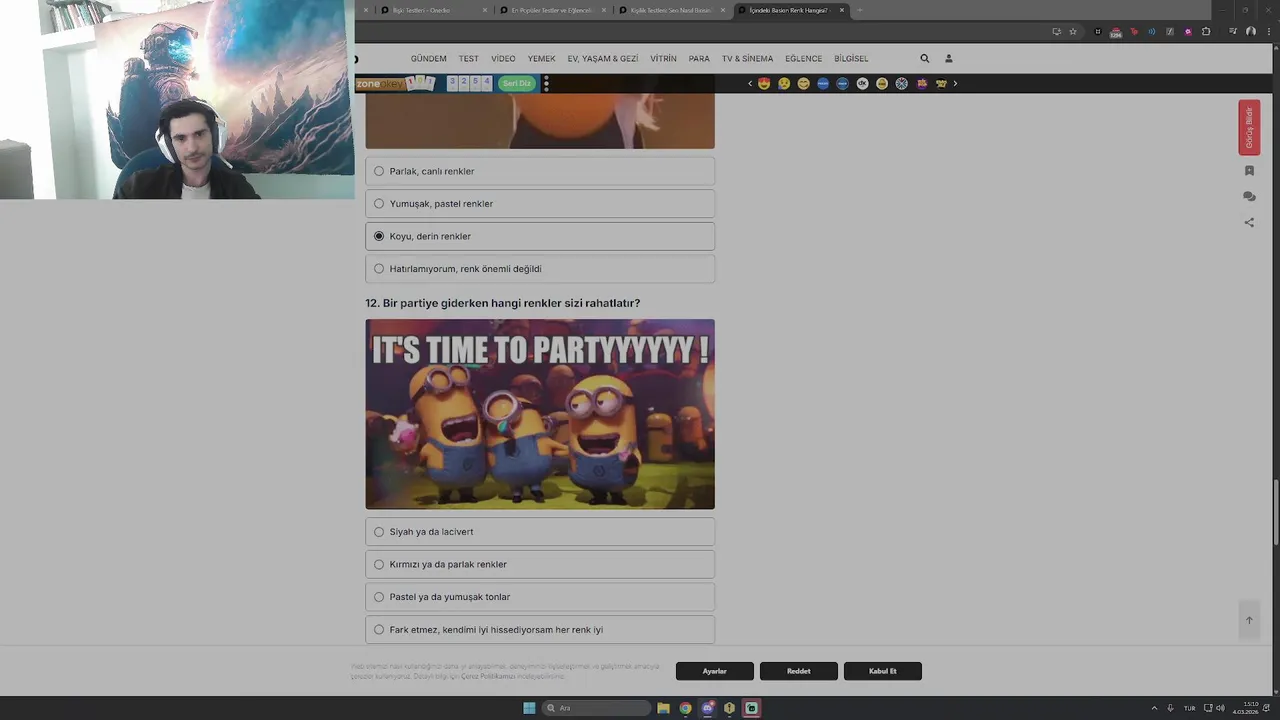This screenshot has width=1280, height=720.
Task: Select 'Siyah ya da lacivert' option
Action: (x=540, y=532)
